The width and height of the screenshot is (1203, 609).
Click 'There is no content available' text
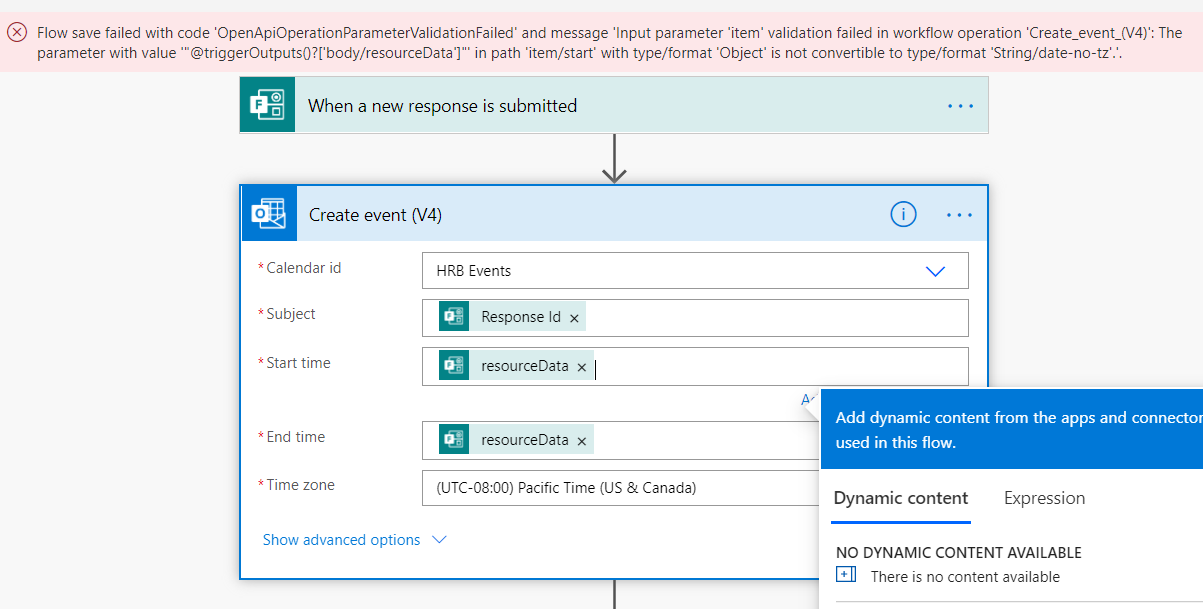pyautogui.click(x=965, y=576)
